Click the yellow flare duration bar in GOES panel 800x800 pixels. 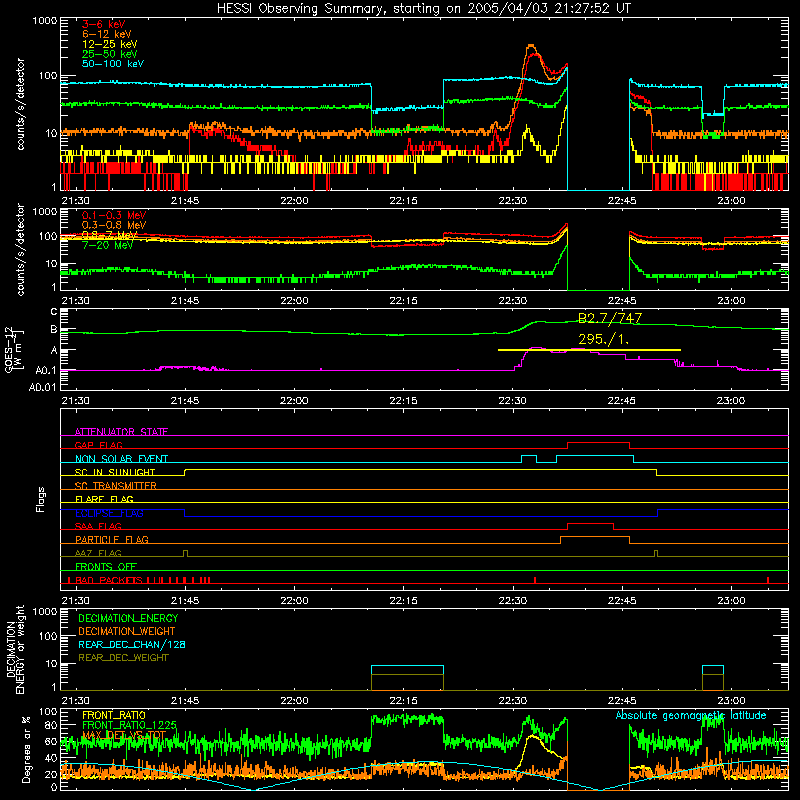[589, 350]
